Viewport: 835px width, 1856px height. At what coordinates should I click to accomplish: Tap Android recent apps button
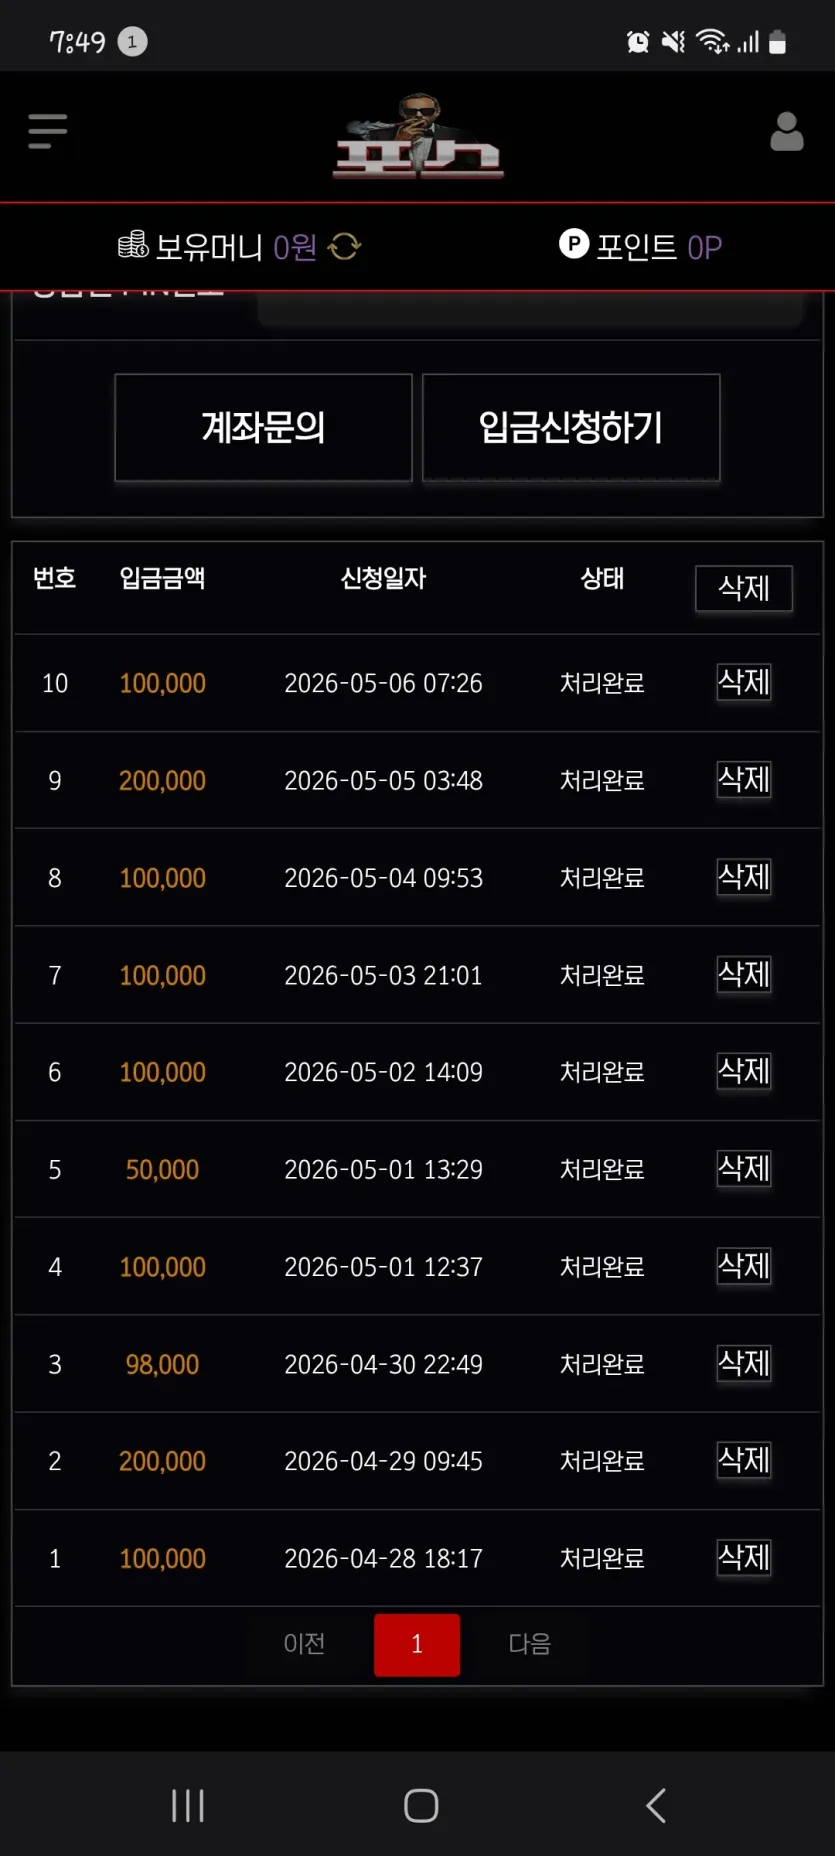[188, 1805]
